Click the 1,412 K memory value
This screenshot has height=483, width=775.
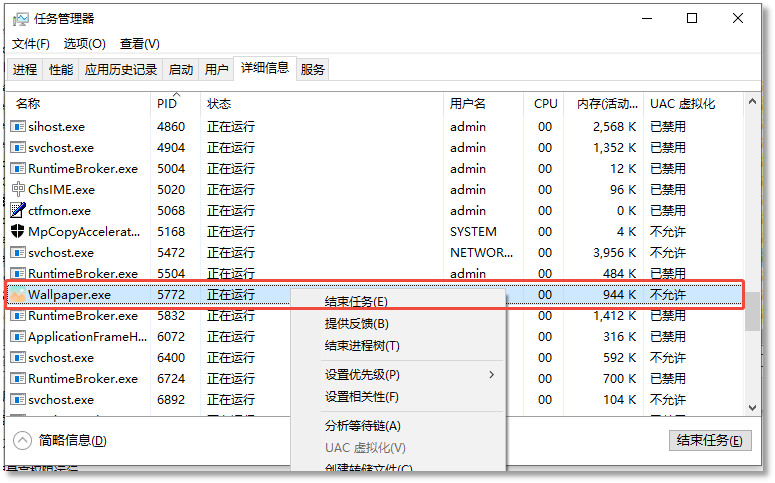(614, 316)
